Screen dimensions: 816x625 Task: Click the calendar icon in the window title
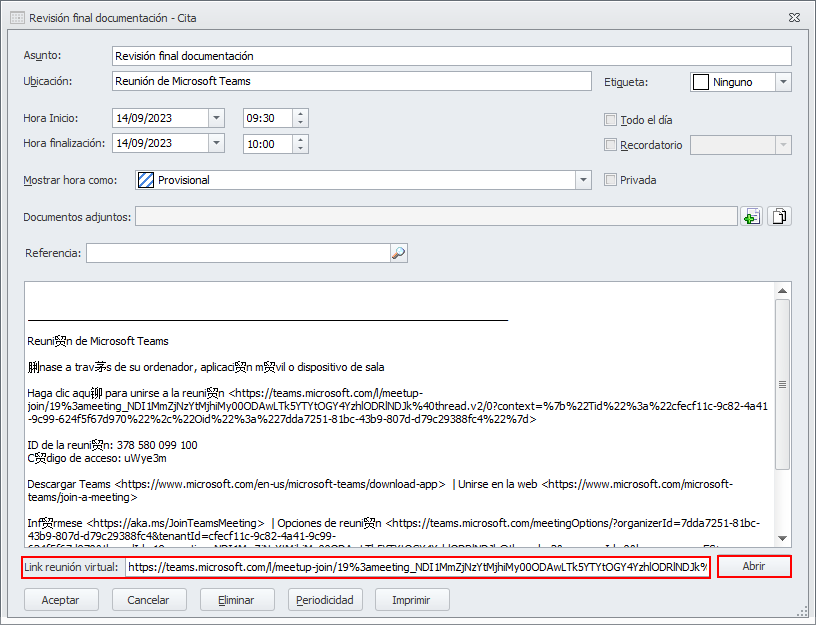pyautogui.click(x=17, y=18)
